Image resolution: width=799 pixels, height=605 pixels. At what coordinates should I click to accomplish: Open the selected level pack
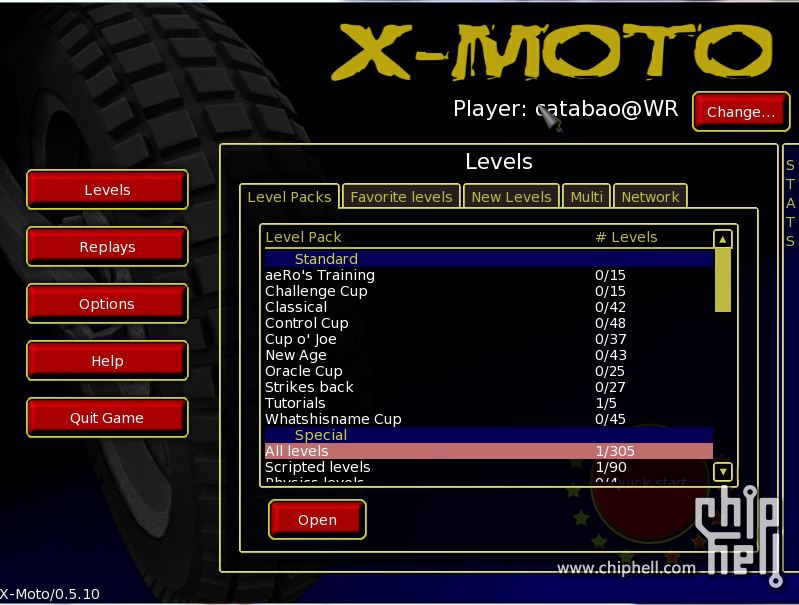click(317, 520)
